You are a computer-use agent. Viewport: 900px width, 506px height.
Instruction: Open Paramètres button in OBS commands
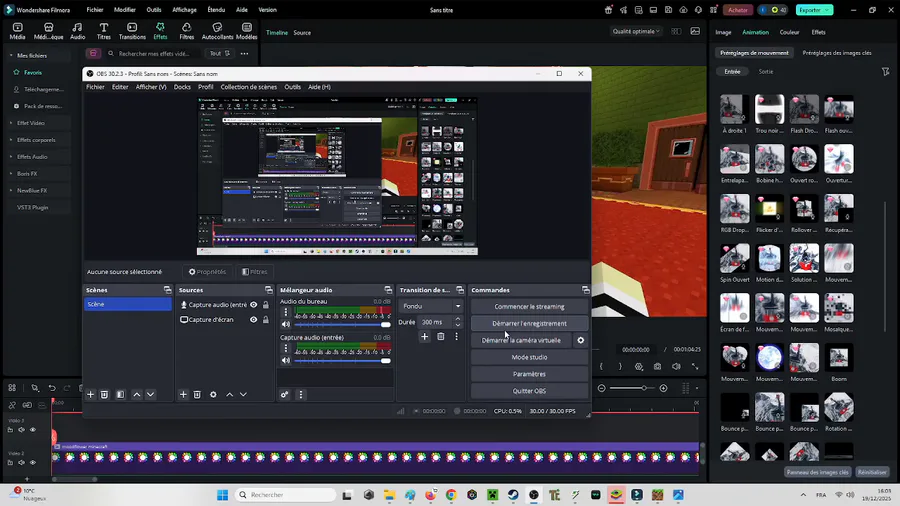click(529, 374)
